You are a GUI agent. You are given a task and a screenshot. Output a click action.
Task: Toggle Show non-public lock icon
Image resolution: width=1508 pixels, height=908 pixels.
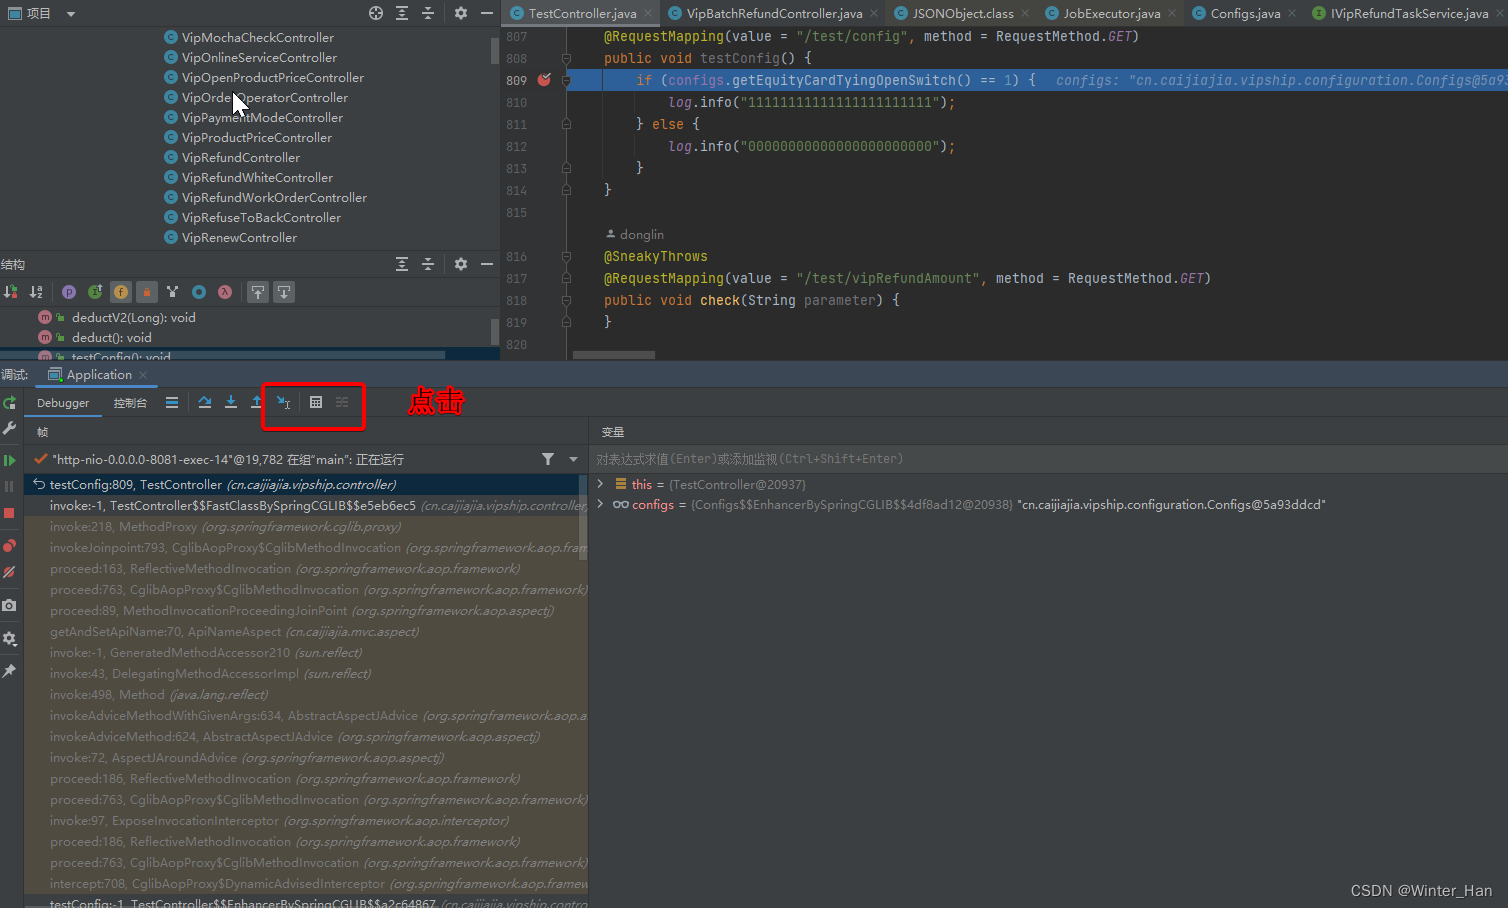(x=147, y=292)
